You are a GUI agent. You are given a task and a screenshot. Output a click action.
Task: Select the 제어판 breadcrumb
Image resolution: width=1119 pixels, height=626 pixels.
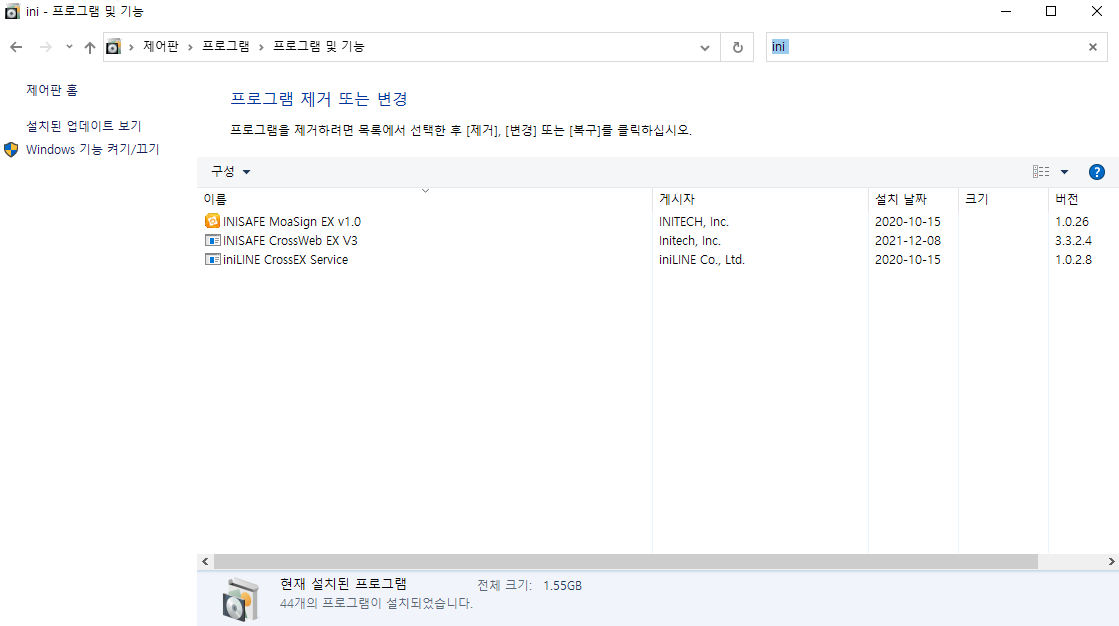point(161,46)
